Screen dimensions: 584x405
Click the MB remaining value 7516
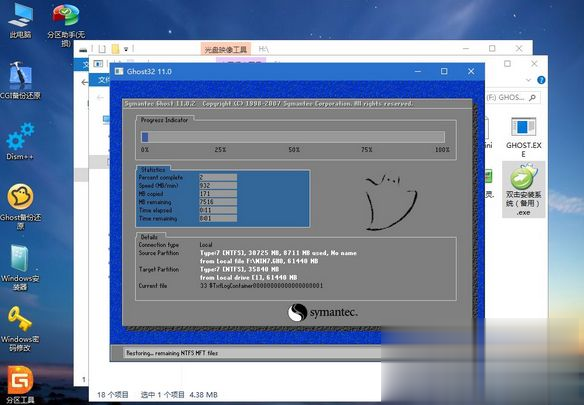coord(218,202)
